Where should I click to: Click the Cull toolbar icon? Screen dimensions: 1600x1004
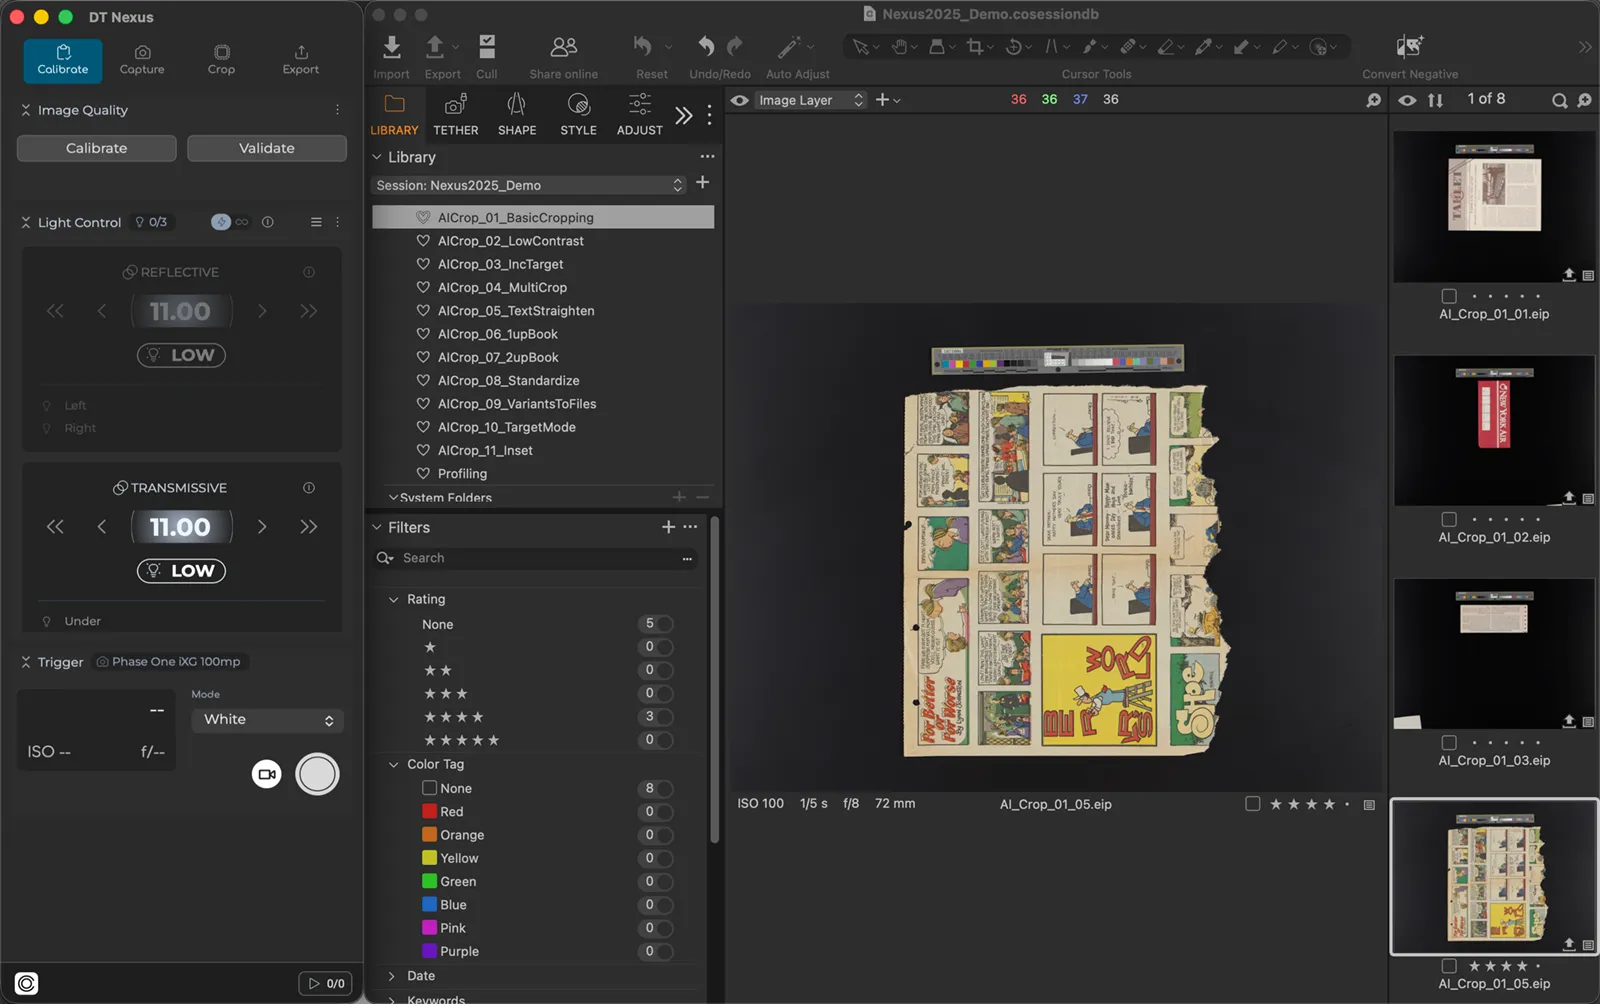(487, 47)
